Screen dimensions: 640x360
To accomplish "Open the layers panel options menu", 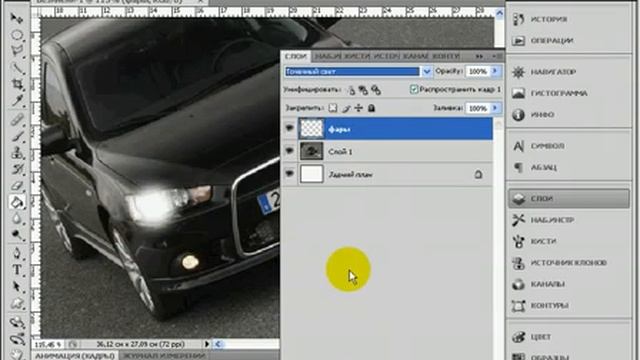I will [x=496, y=56].
